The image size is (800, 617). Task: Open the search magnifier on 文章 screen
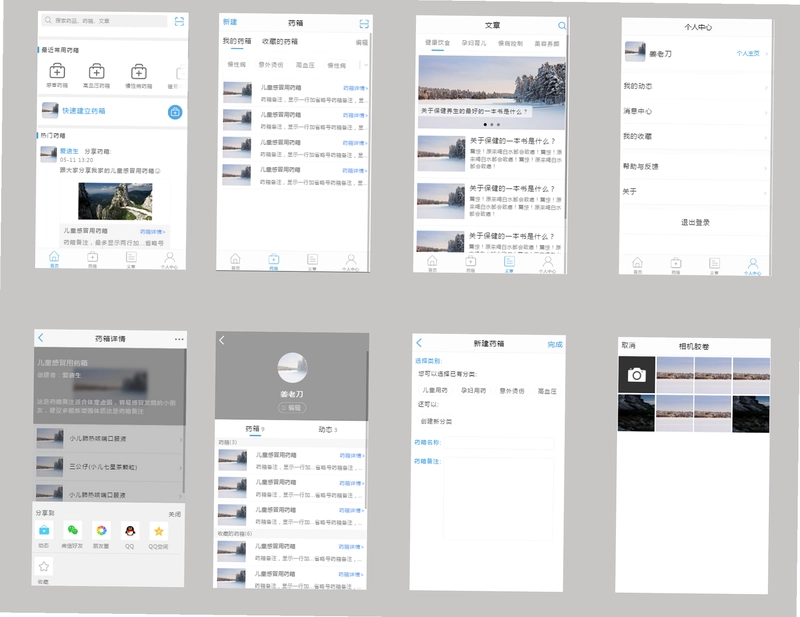coord(562,26)
